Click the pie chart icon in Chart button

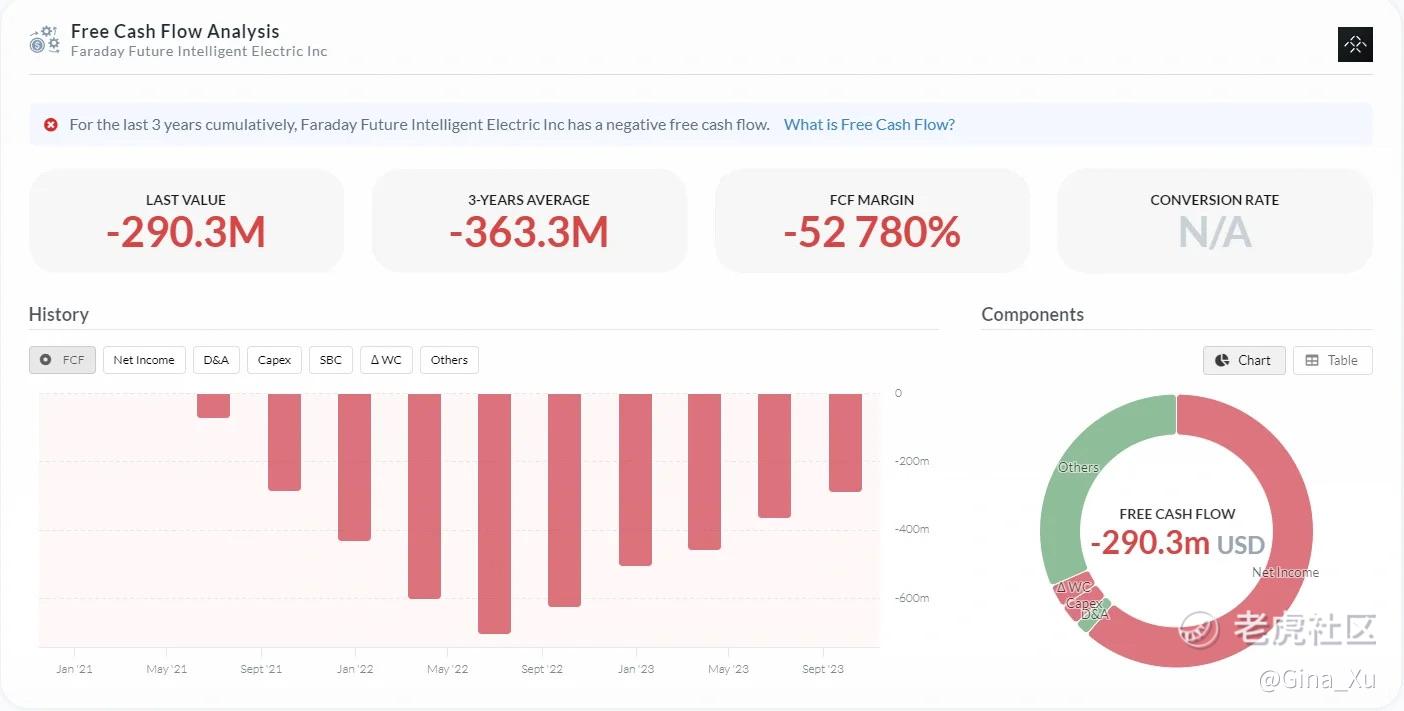1222,361
